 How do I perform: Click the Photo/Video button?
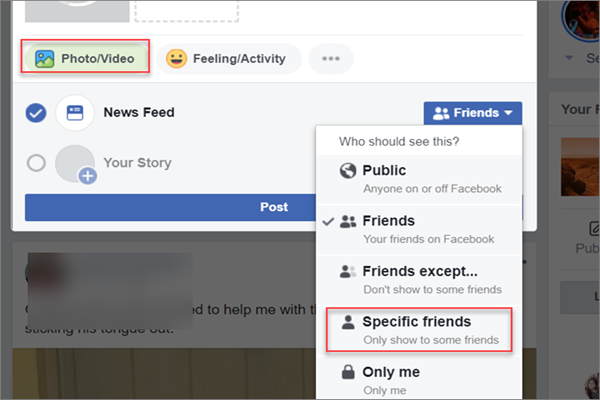click(x=85, y=59)
